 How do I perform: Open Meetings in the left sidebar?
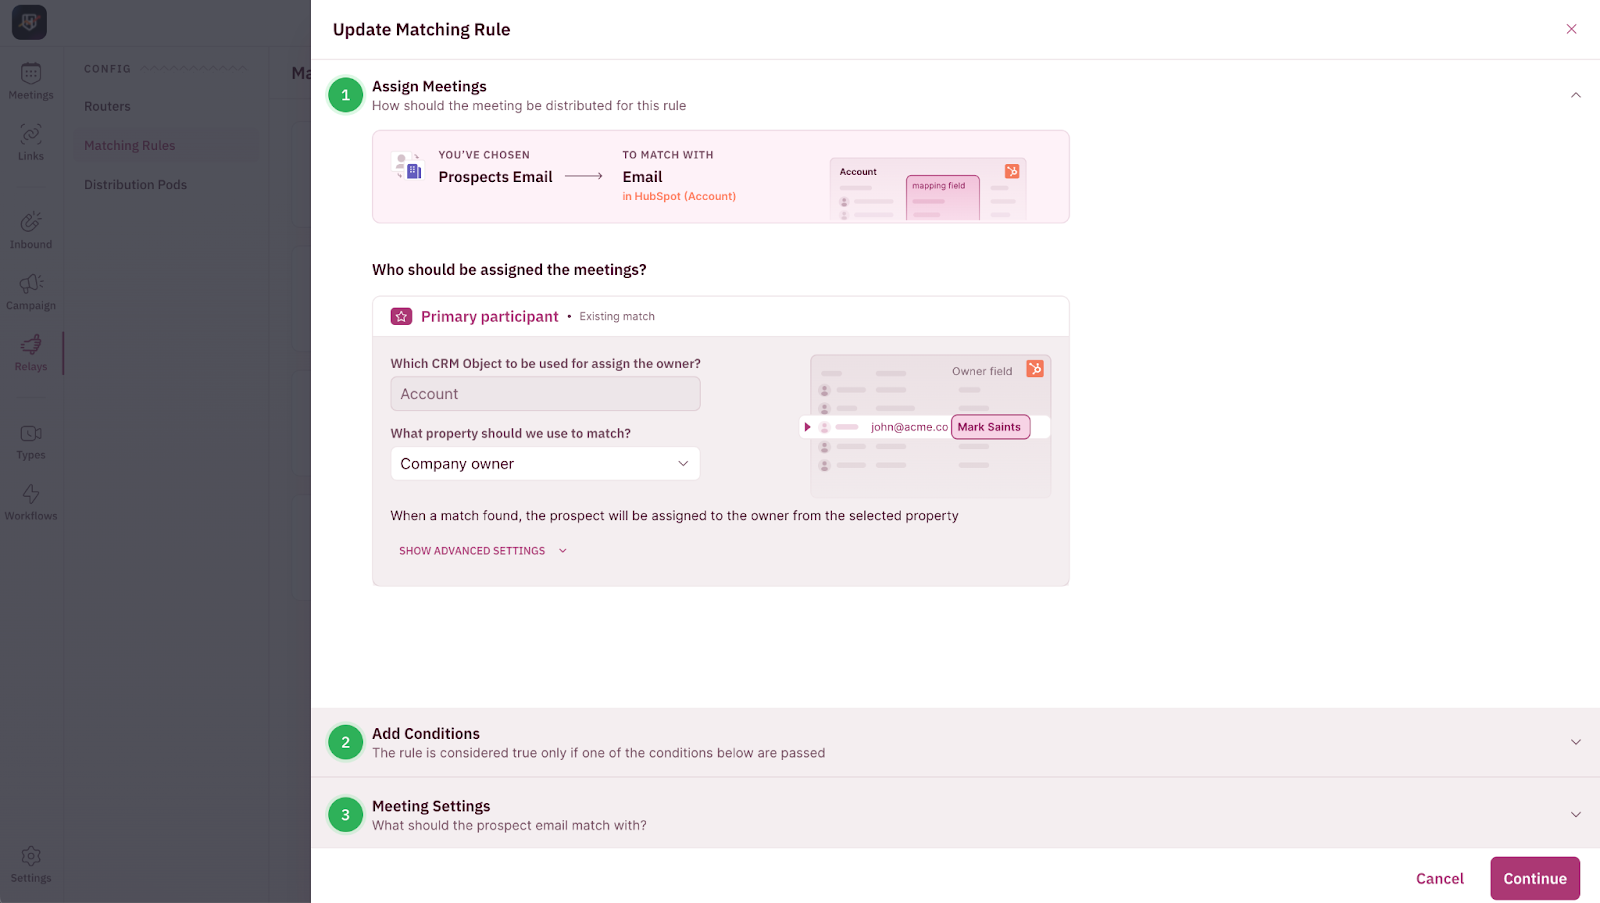point(31,81)
